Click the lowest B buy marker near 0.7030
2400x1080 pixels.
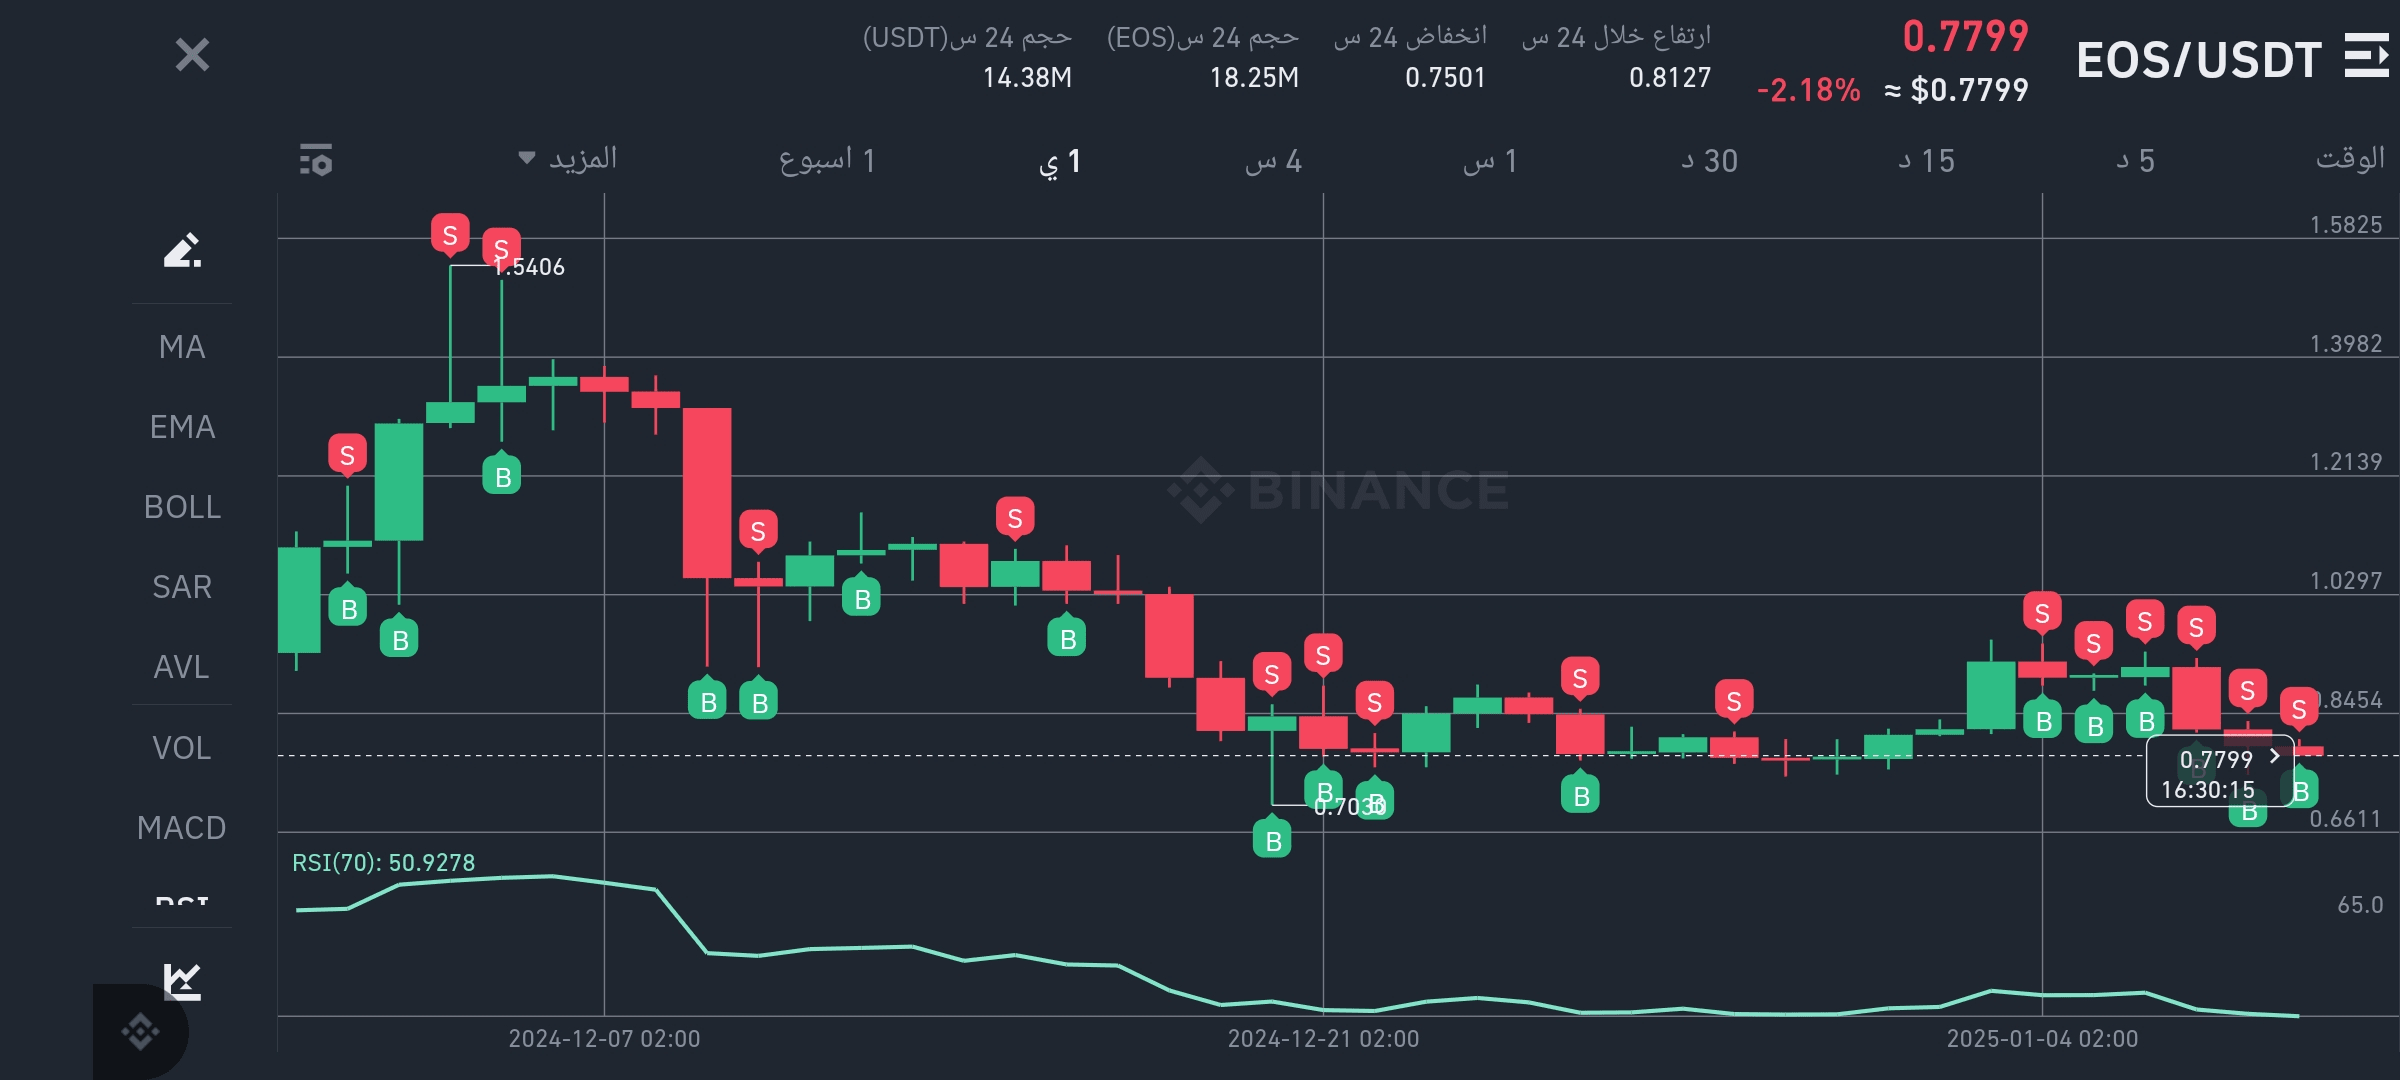coord(1272,841)
